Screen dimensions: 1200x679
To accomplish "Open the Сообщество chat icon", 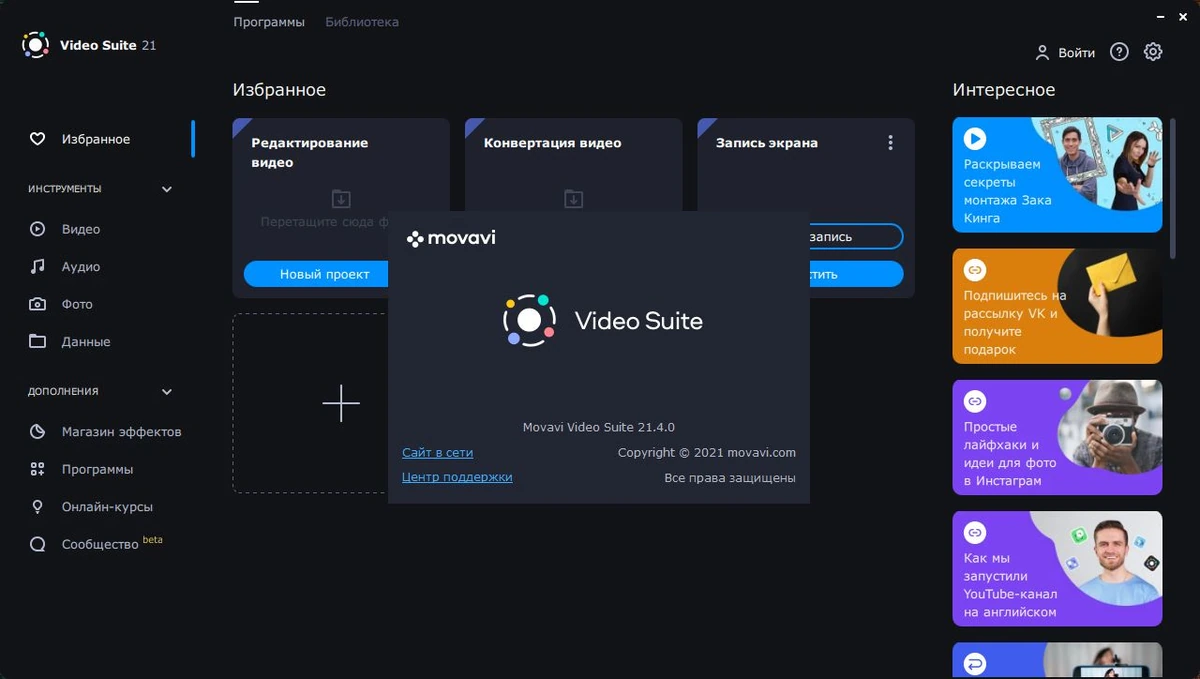I will pyautogui.click(x=37, y=545).
